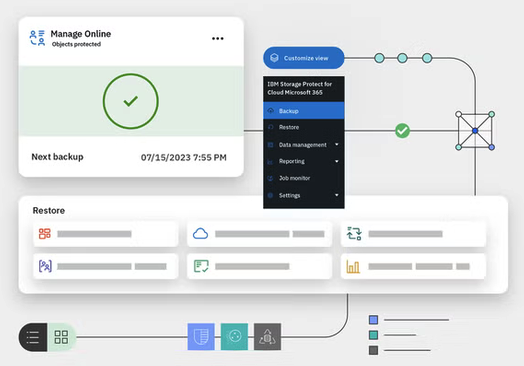Click the blue shield tile
524x366 pixels.
click(x=201, y=337)
